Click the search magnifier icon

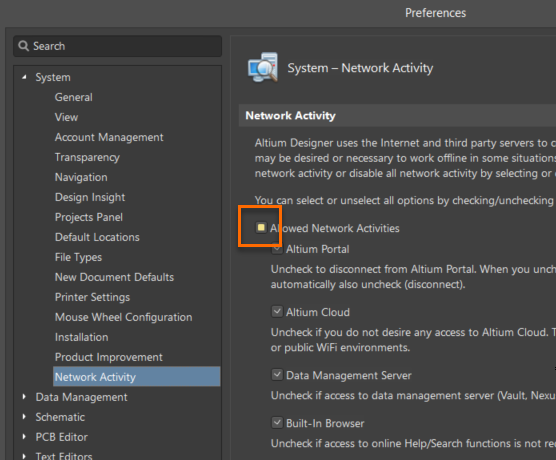23,46
